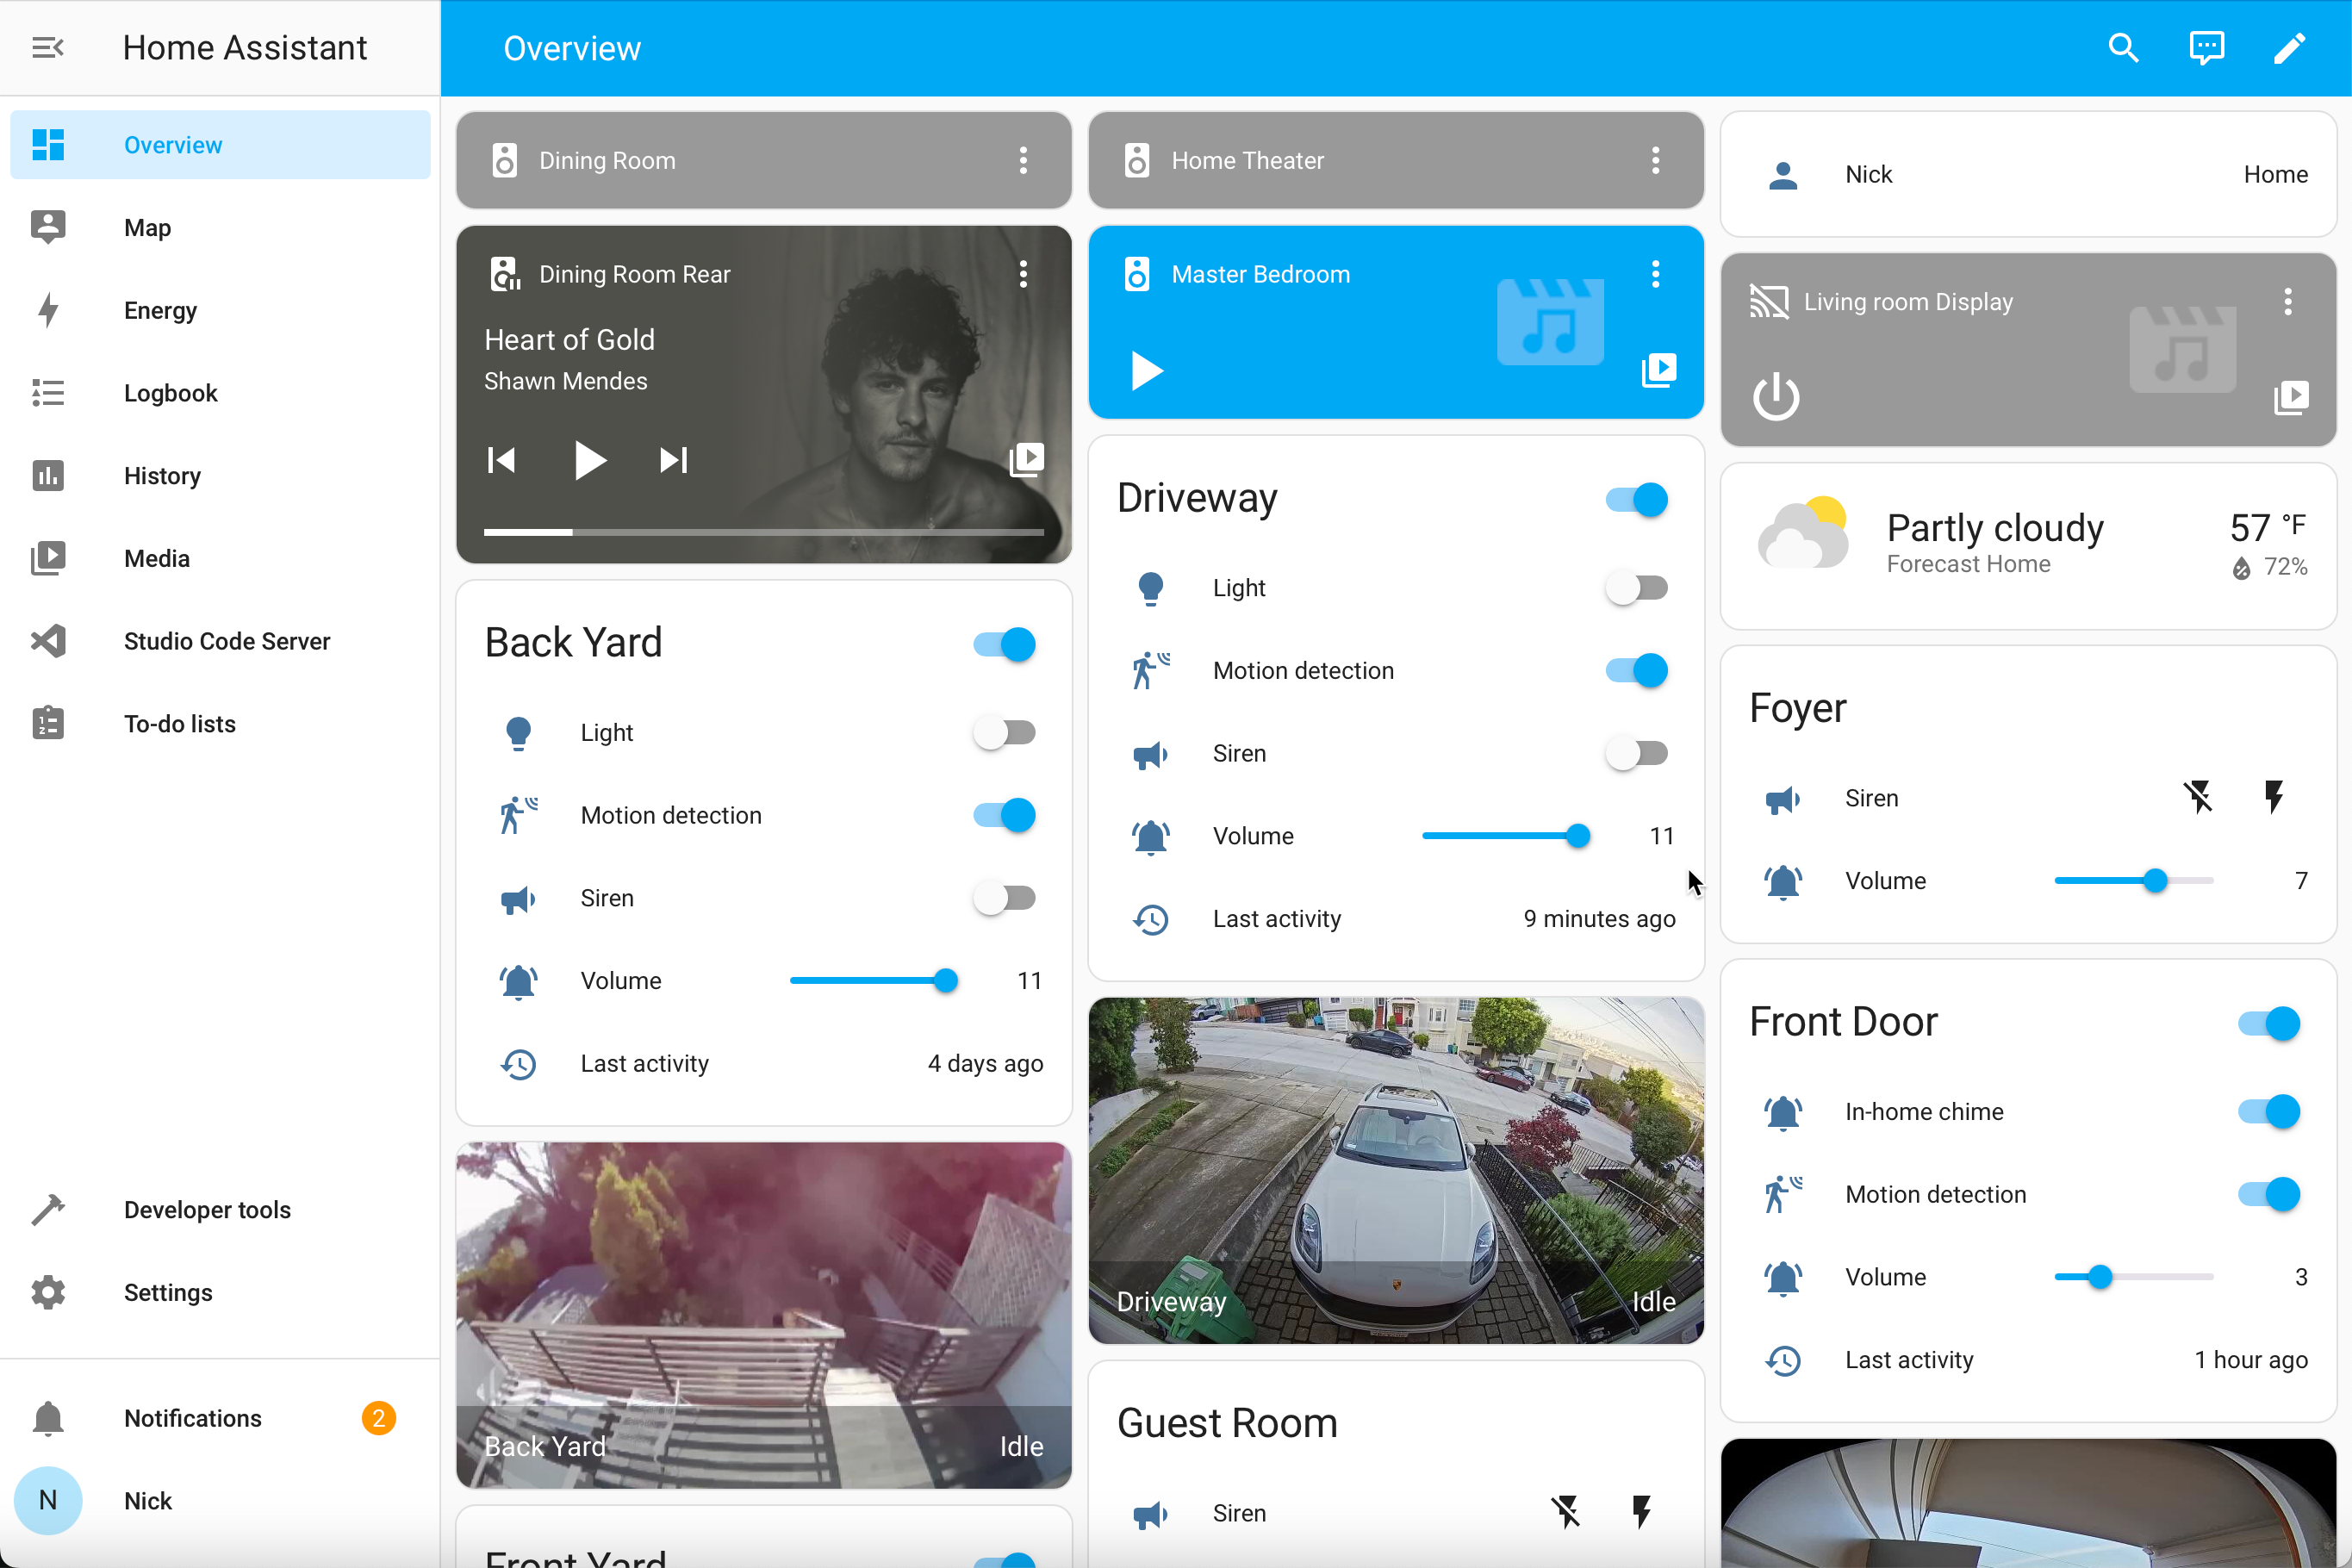
Task: Click the Media icon in sidebar
Action: [x=47, y=558]
